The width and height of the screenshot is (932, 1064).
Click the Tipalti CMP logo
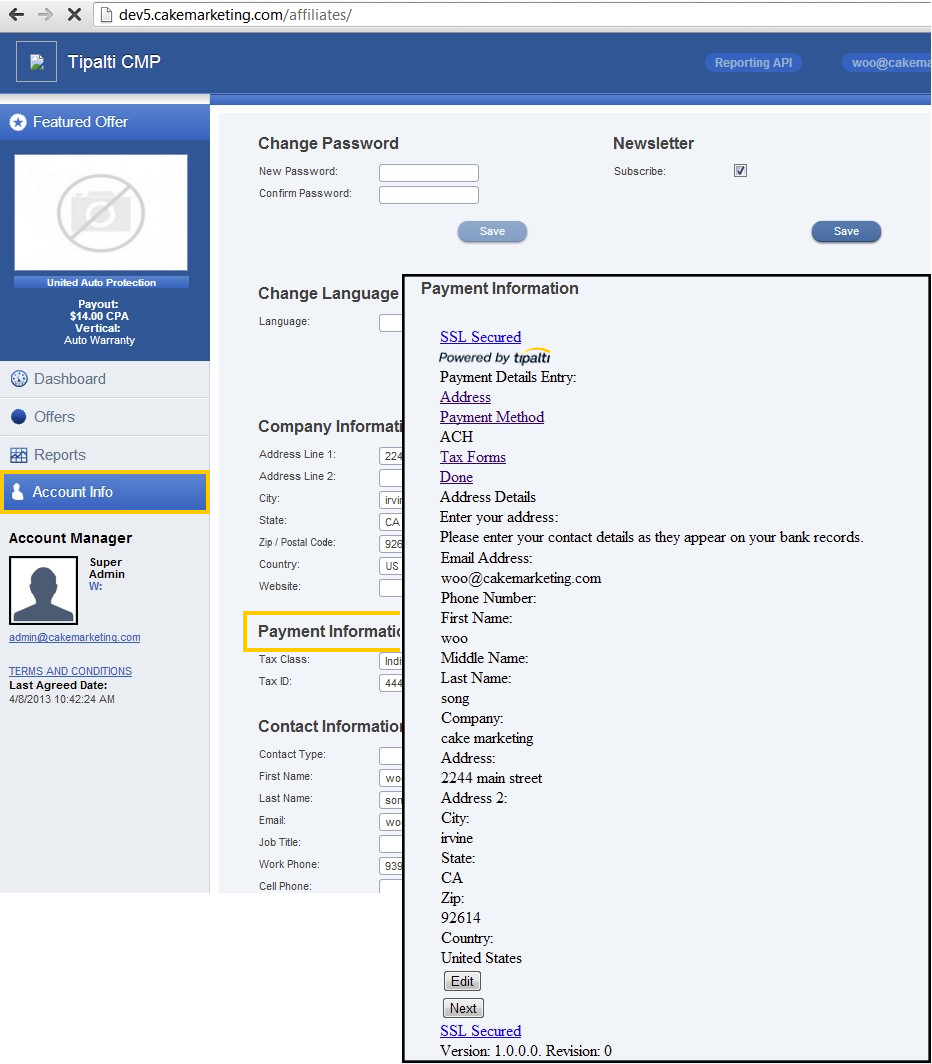[x=36, y=61]
